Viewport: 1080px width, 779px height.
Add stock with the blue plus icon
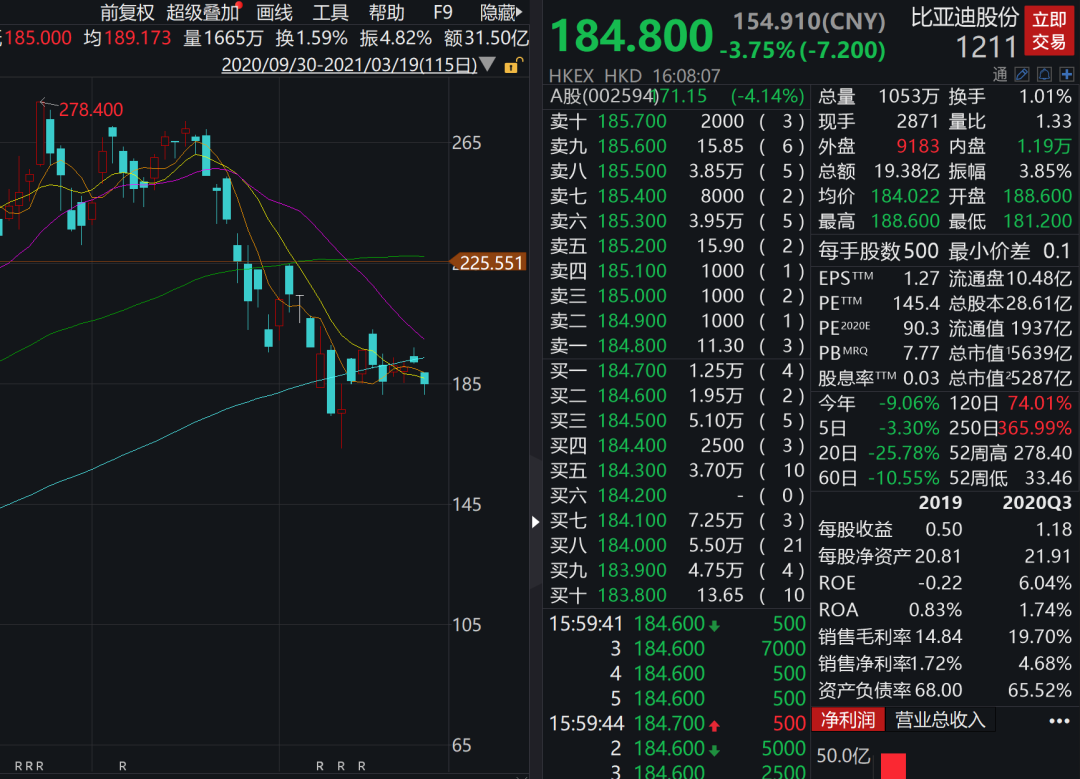point(1066,74)
